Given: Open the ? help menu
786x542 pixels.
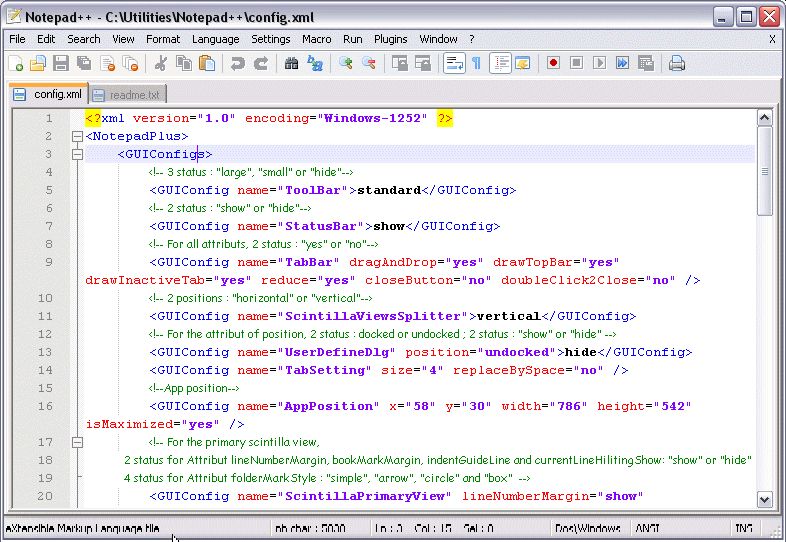Looking at the screenshot, I should point(472,39).
